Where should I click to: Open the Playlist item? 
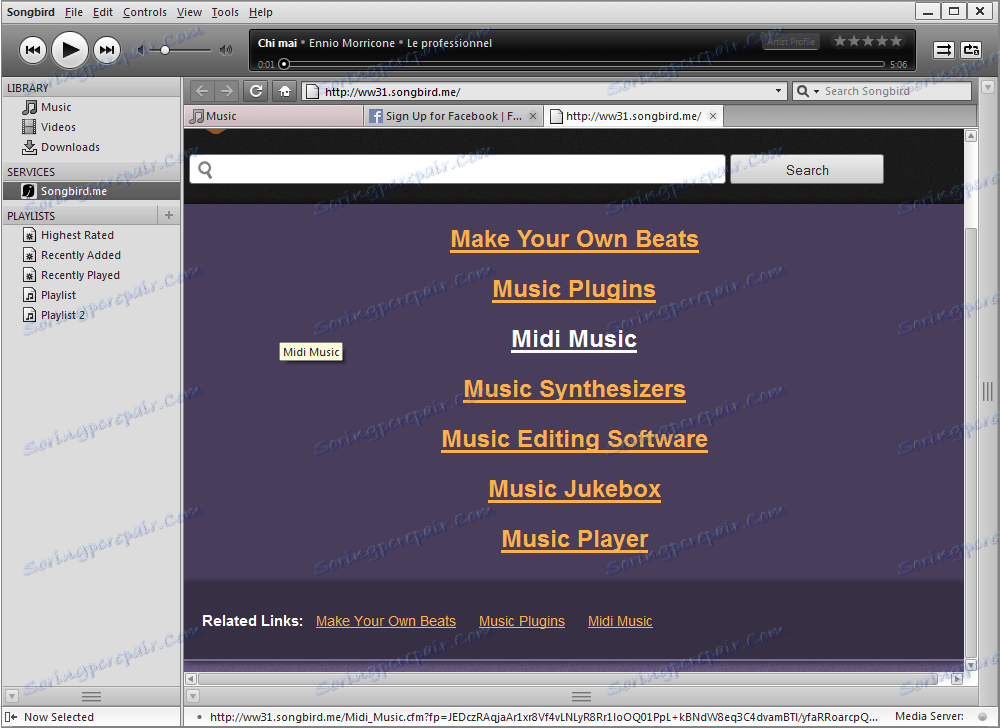tap(91, 295)
